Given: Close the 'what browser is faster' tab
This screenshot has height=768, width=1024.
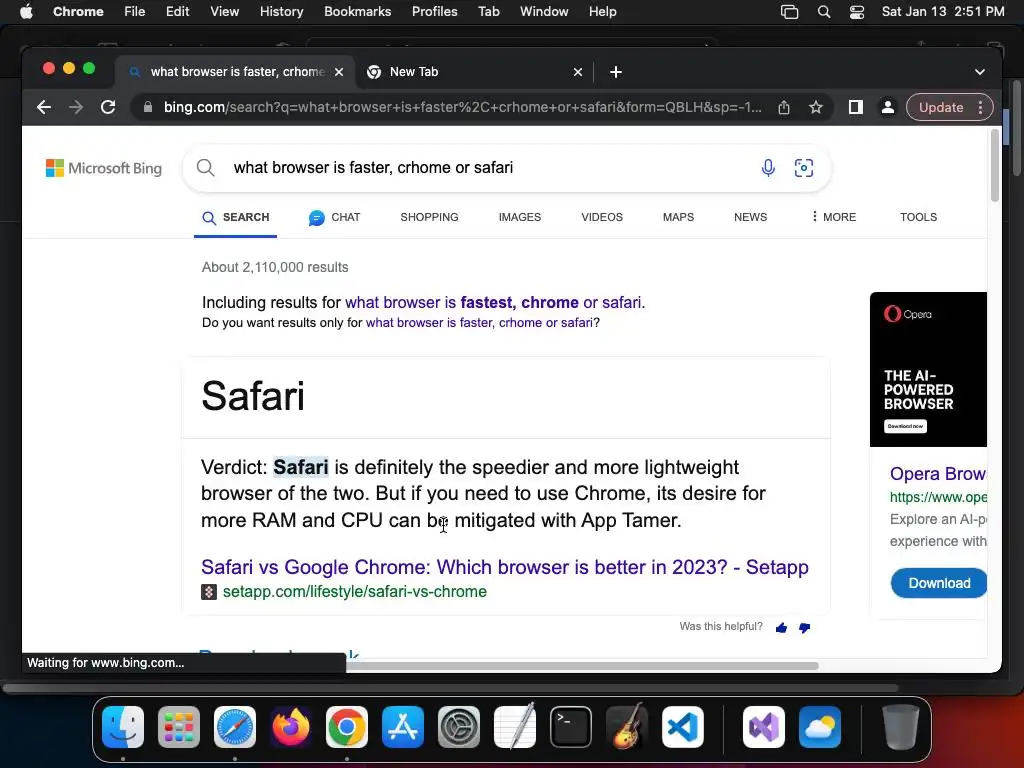Looking at the screenshot, I should click(x=339, y=72).
